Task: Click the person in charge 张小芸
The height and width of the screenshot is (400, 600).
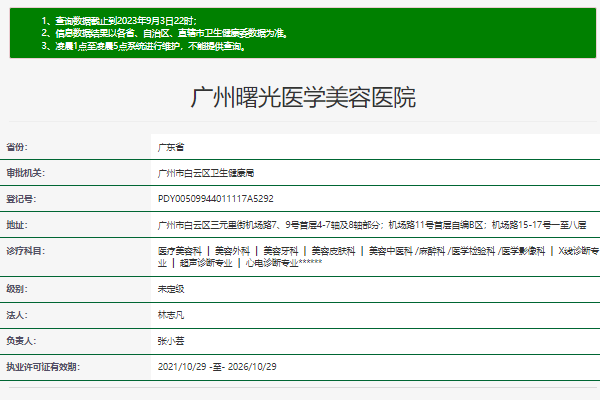Action: pos(171,341)
